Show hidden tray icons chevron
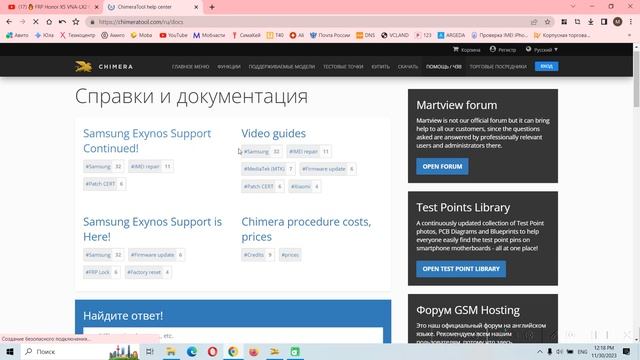The height and width of the screenshot is (360, 640). click(x=540, y=351)
